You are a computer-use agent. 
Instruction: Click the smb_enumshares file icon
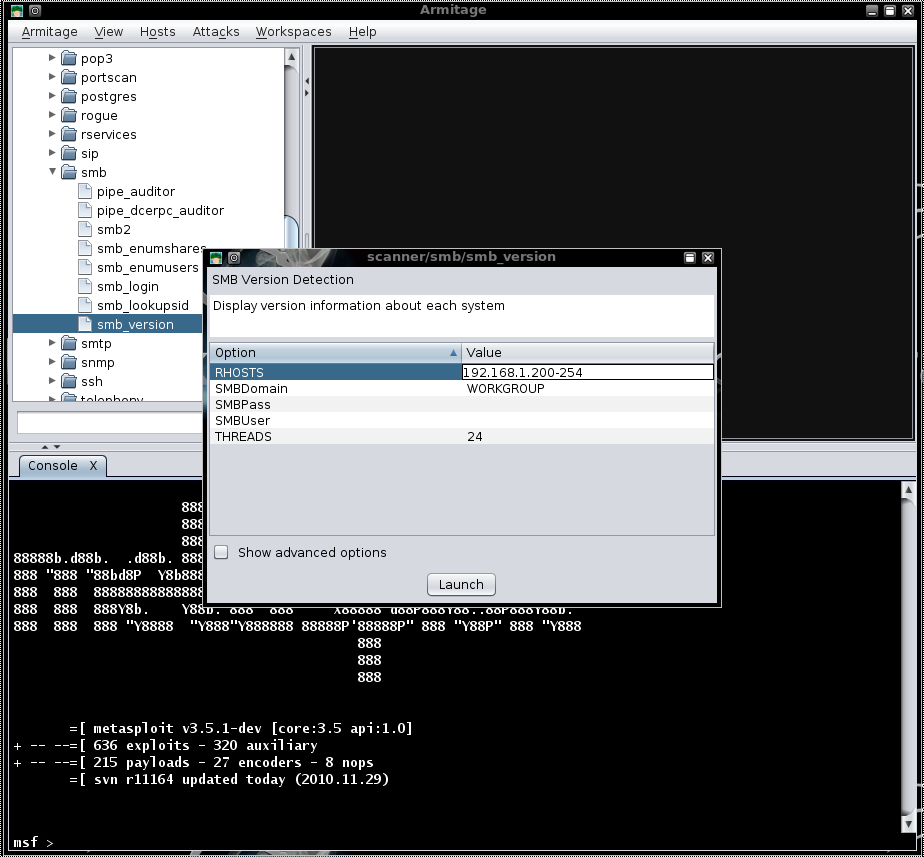coord(85,248)
